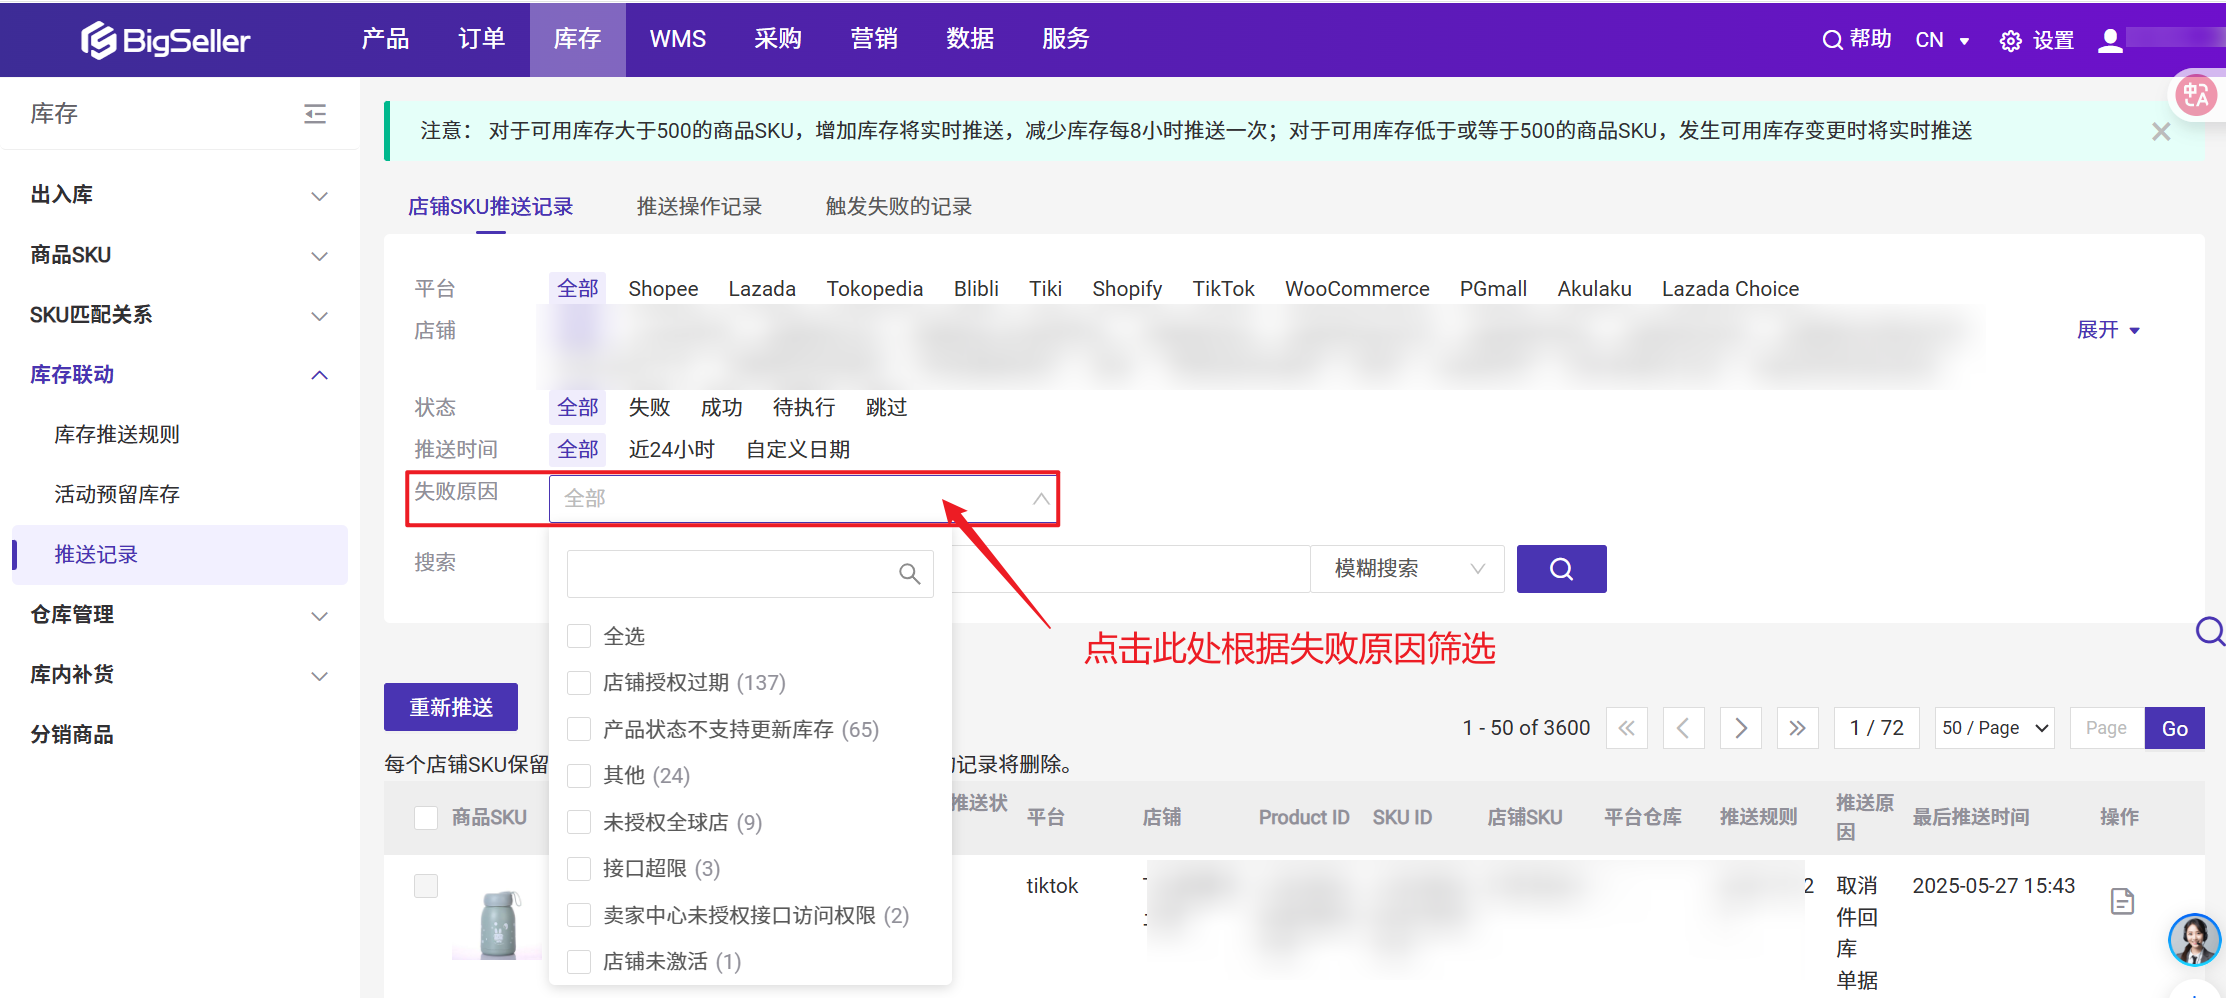2226x998 pixels.
Task: Filter platform by Shopee
Action: pos(663,289)
